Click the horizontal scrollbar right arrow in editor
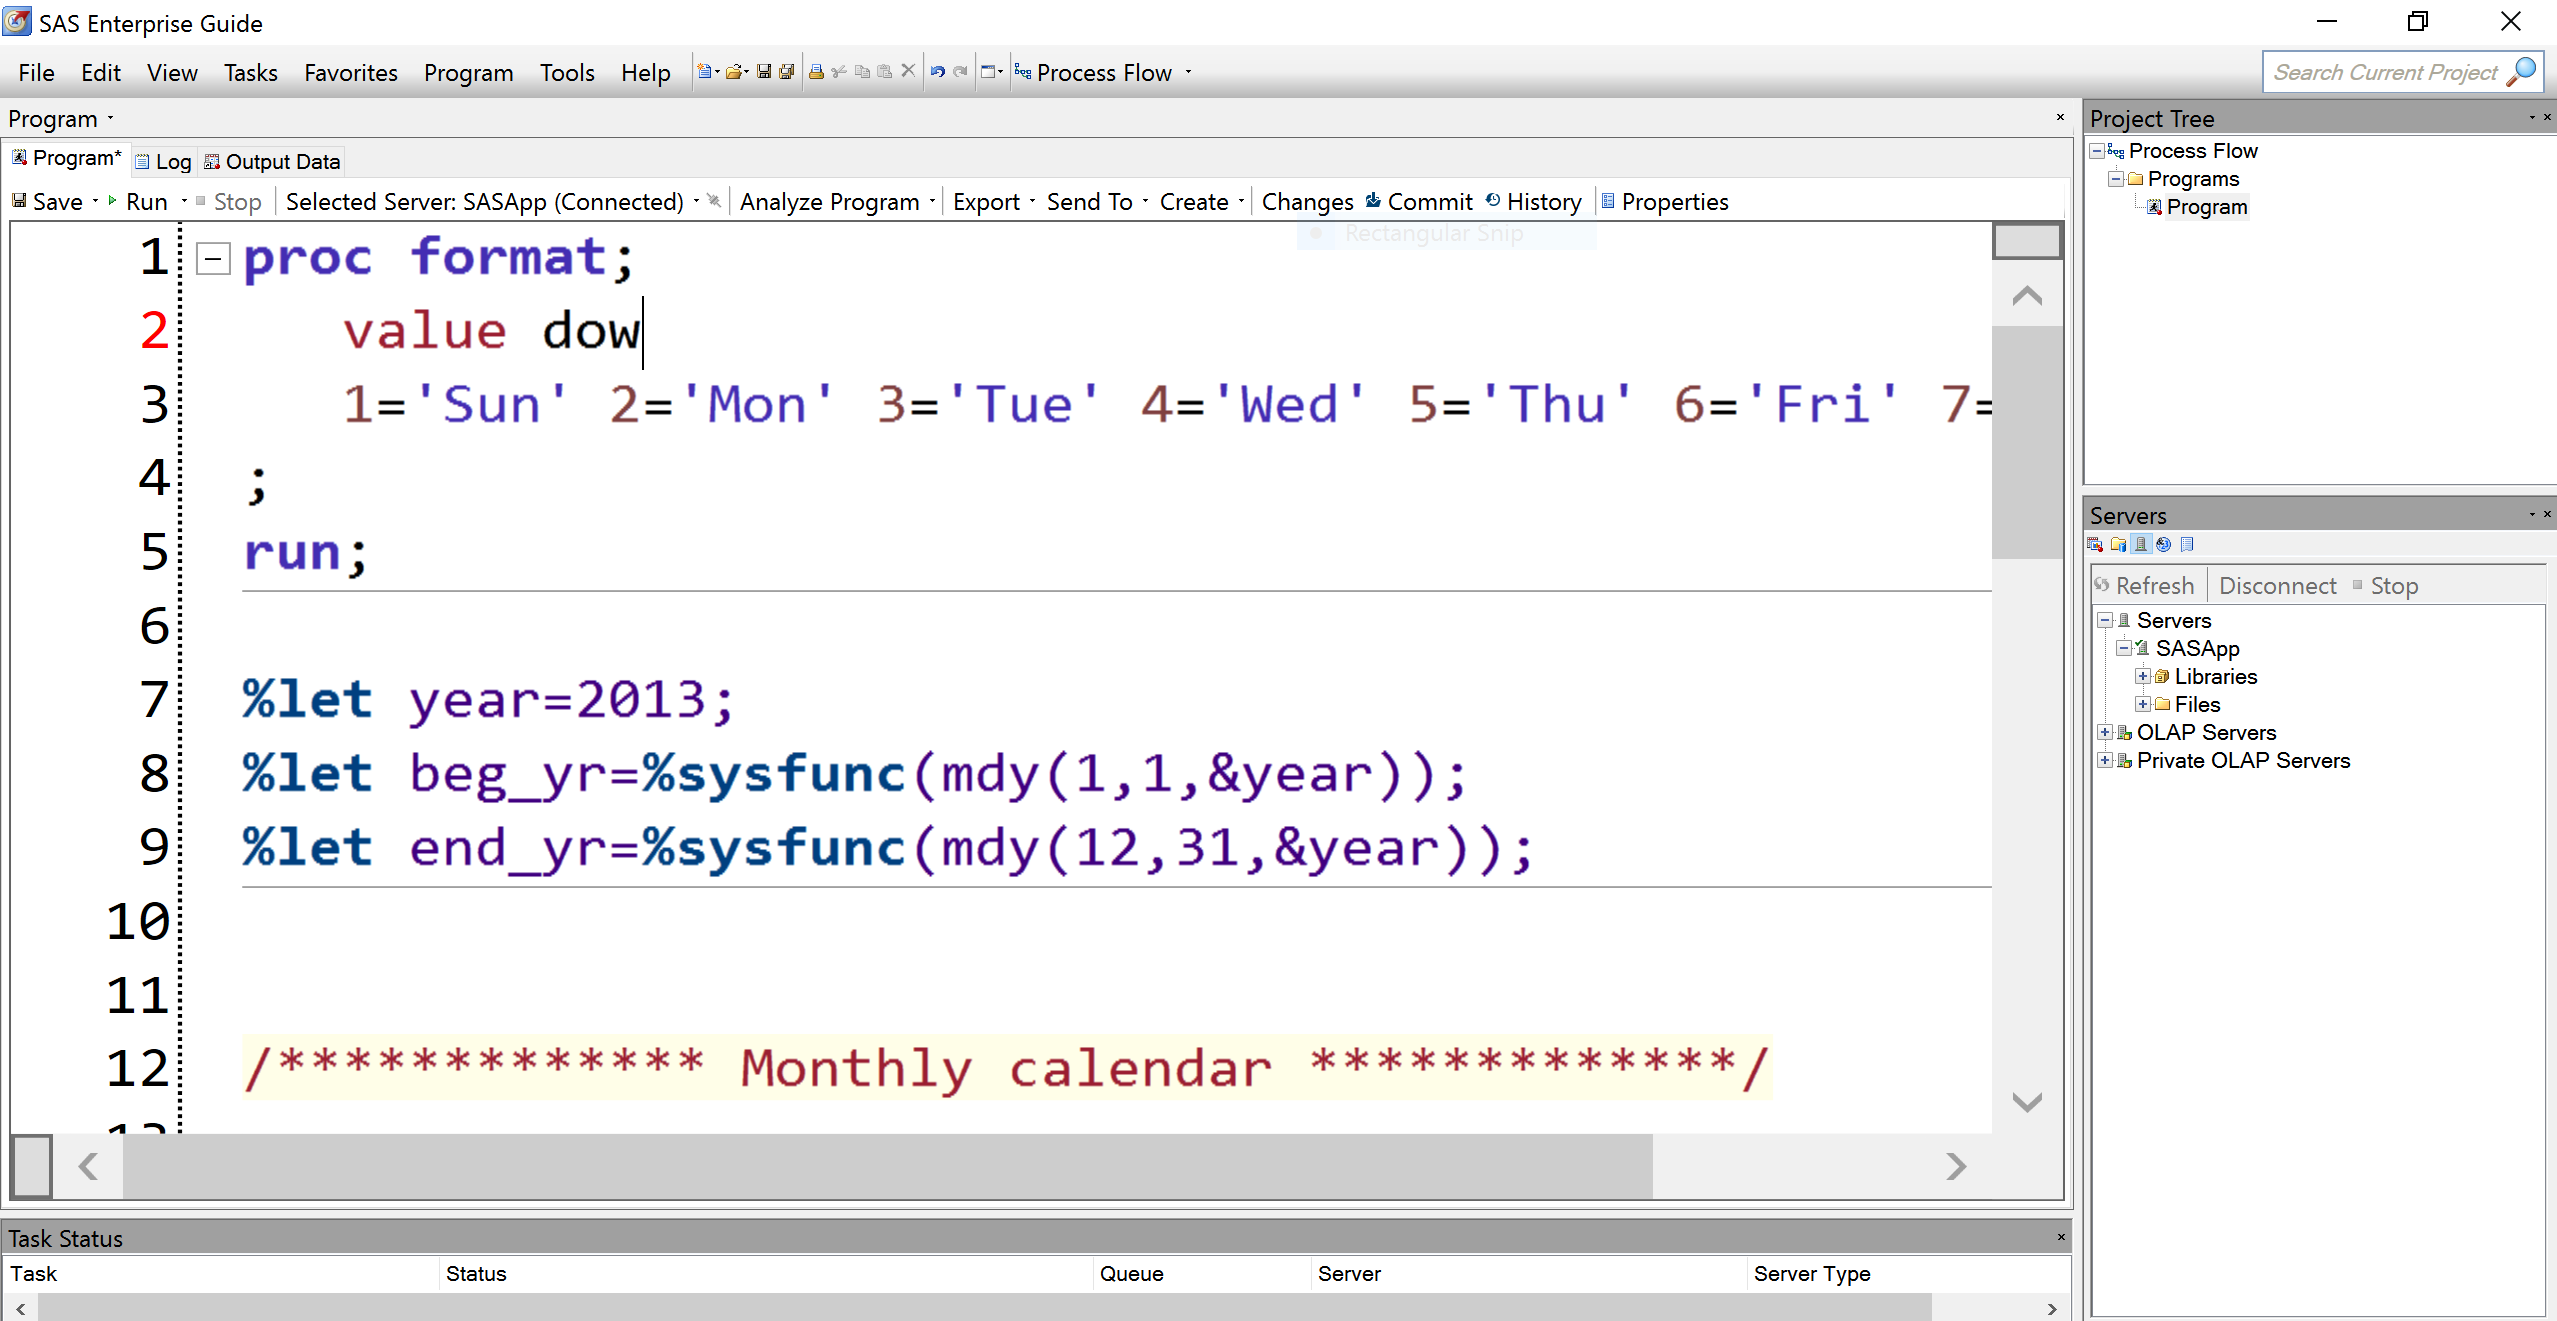The height and width of the screenshot is (1321, 2557). pyautogui.click(x=1956, y=1166)
